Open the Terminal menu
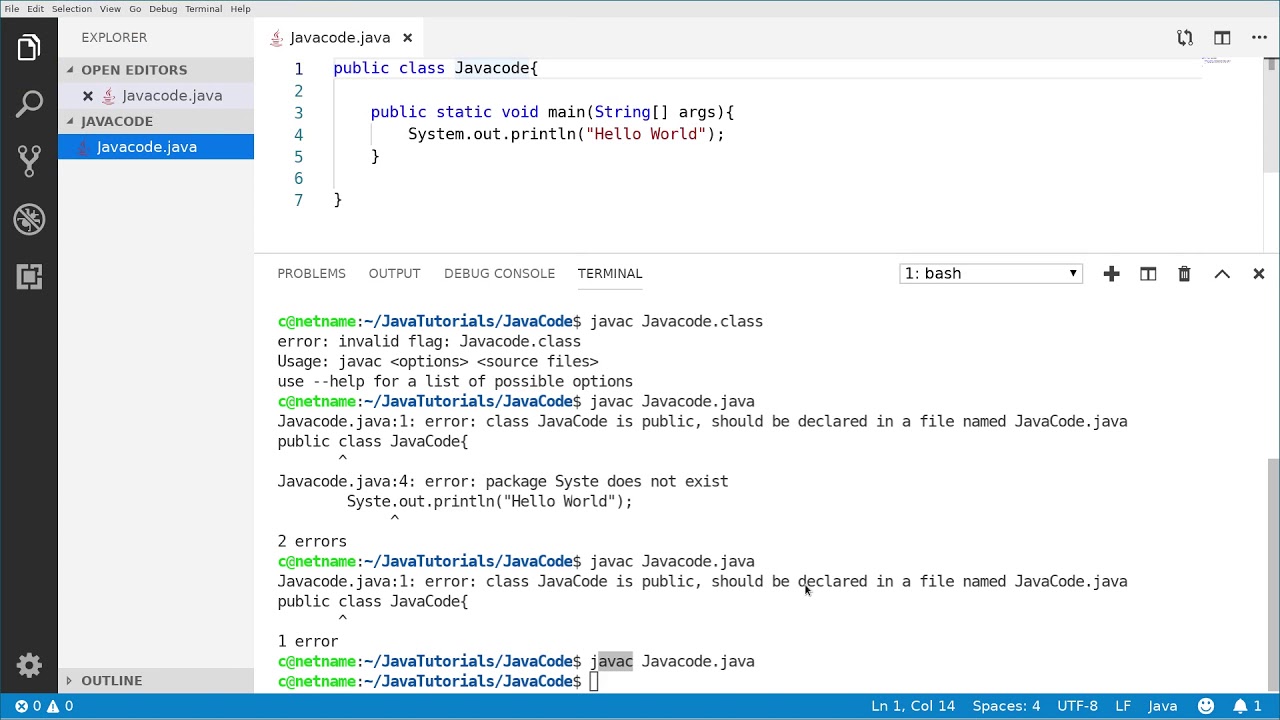The image size is (1280, 720). click(x=204, y=9)
